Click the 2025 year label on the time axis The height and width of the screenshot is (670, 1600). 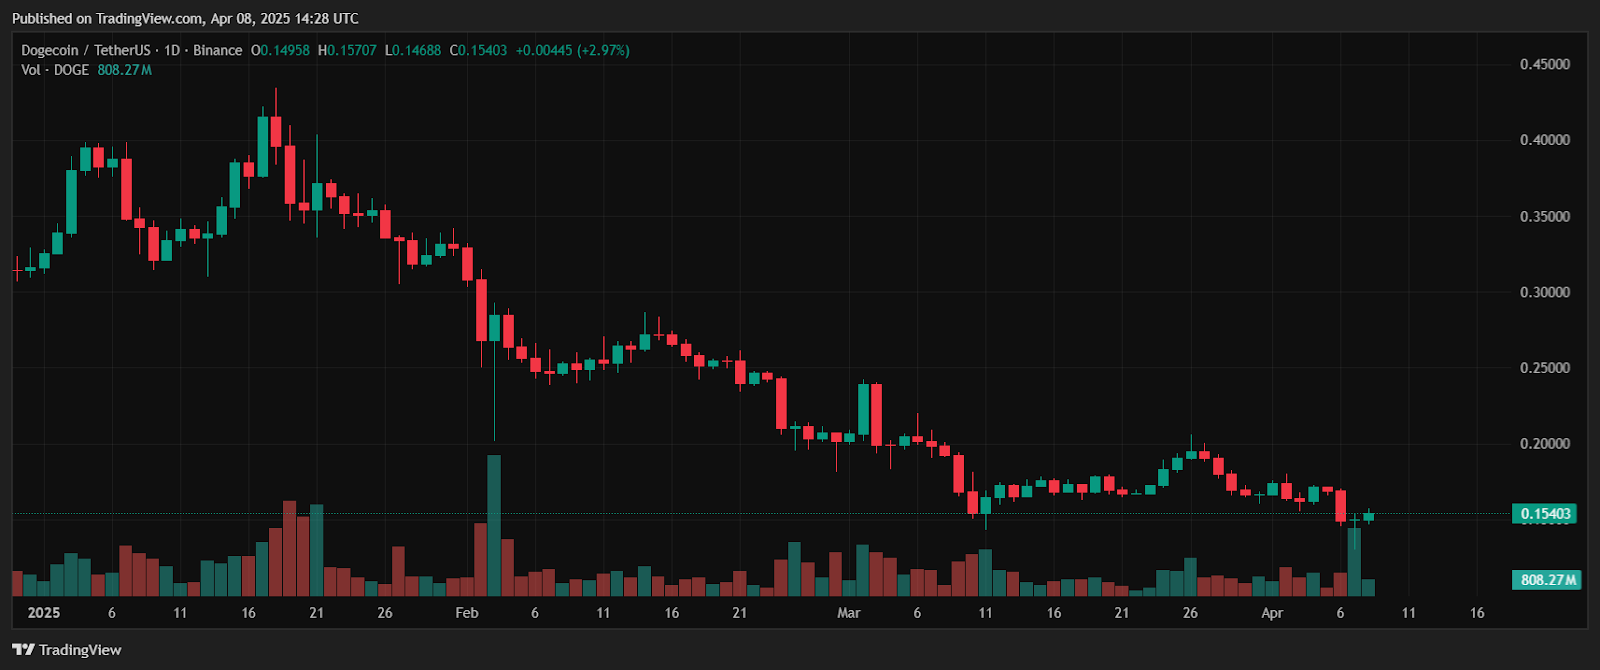click(44, 613)
